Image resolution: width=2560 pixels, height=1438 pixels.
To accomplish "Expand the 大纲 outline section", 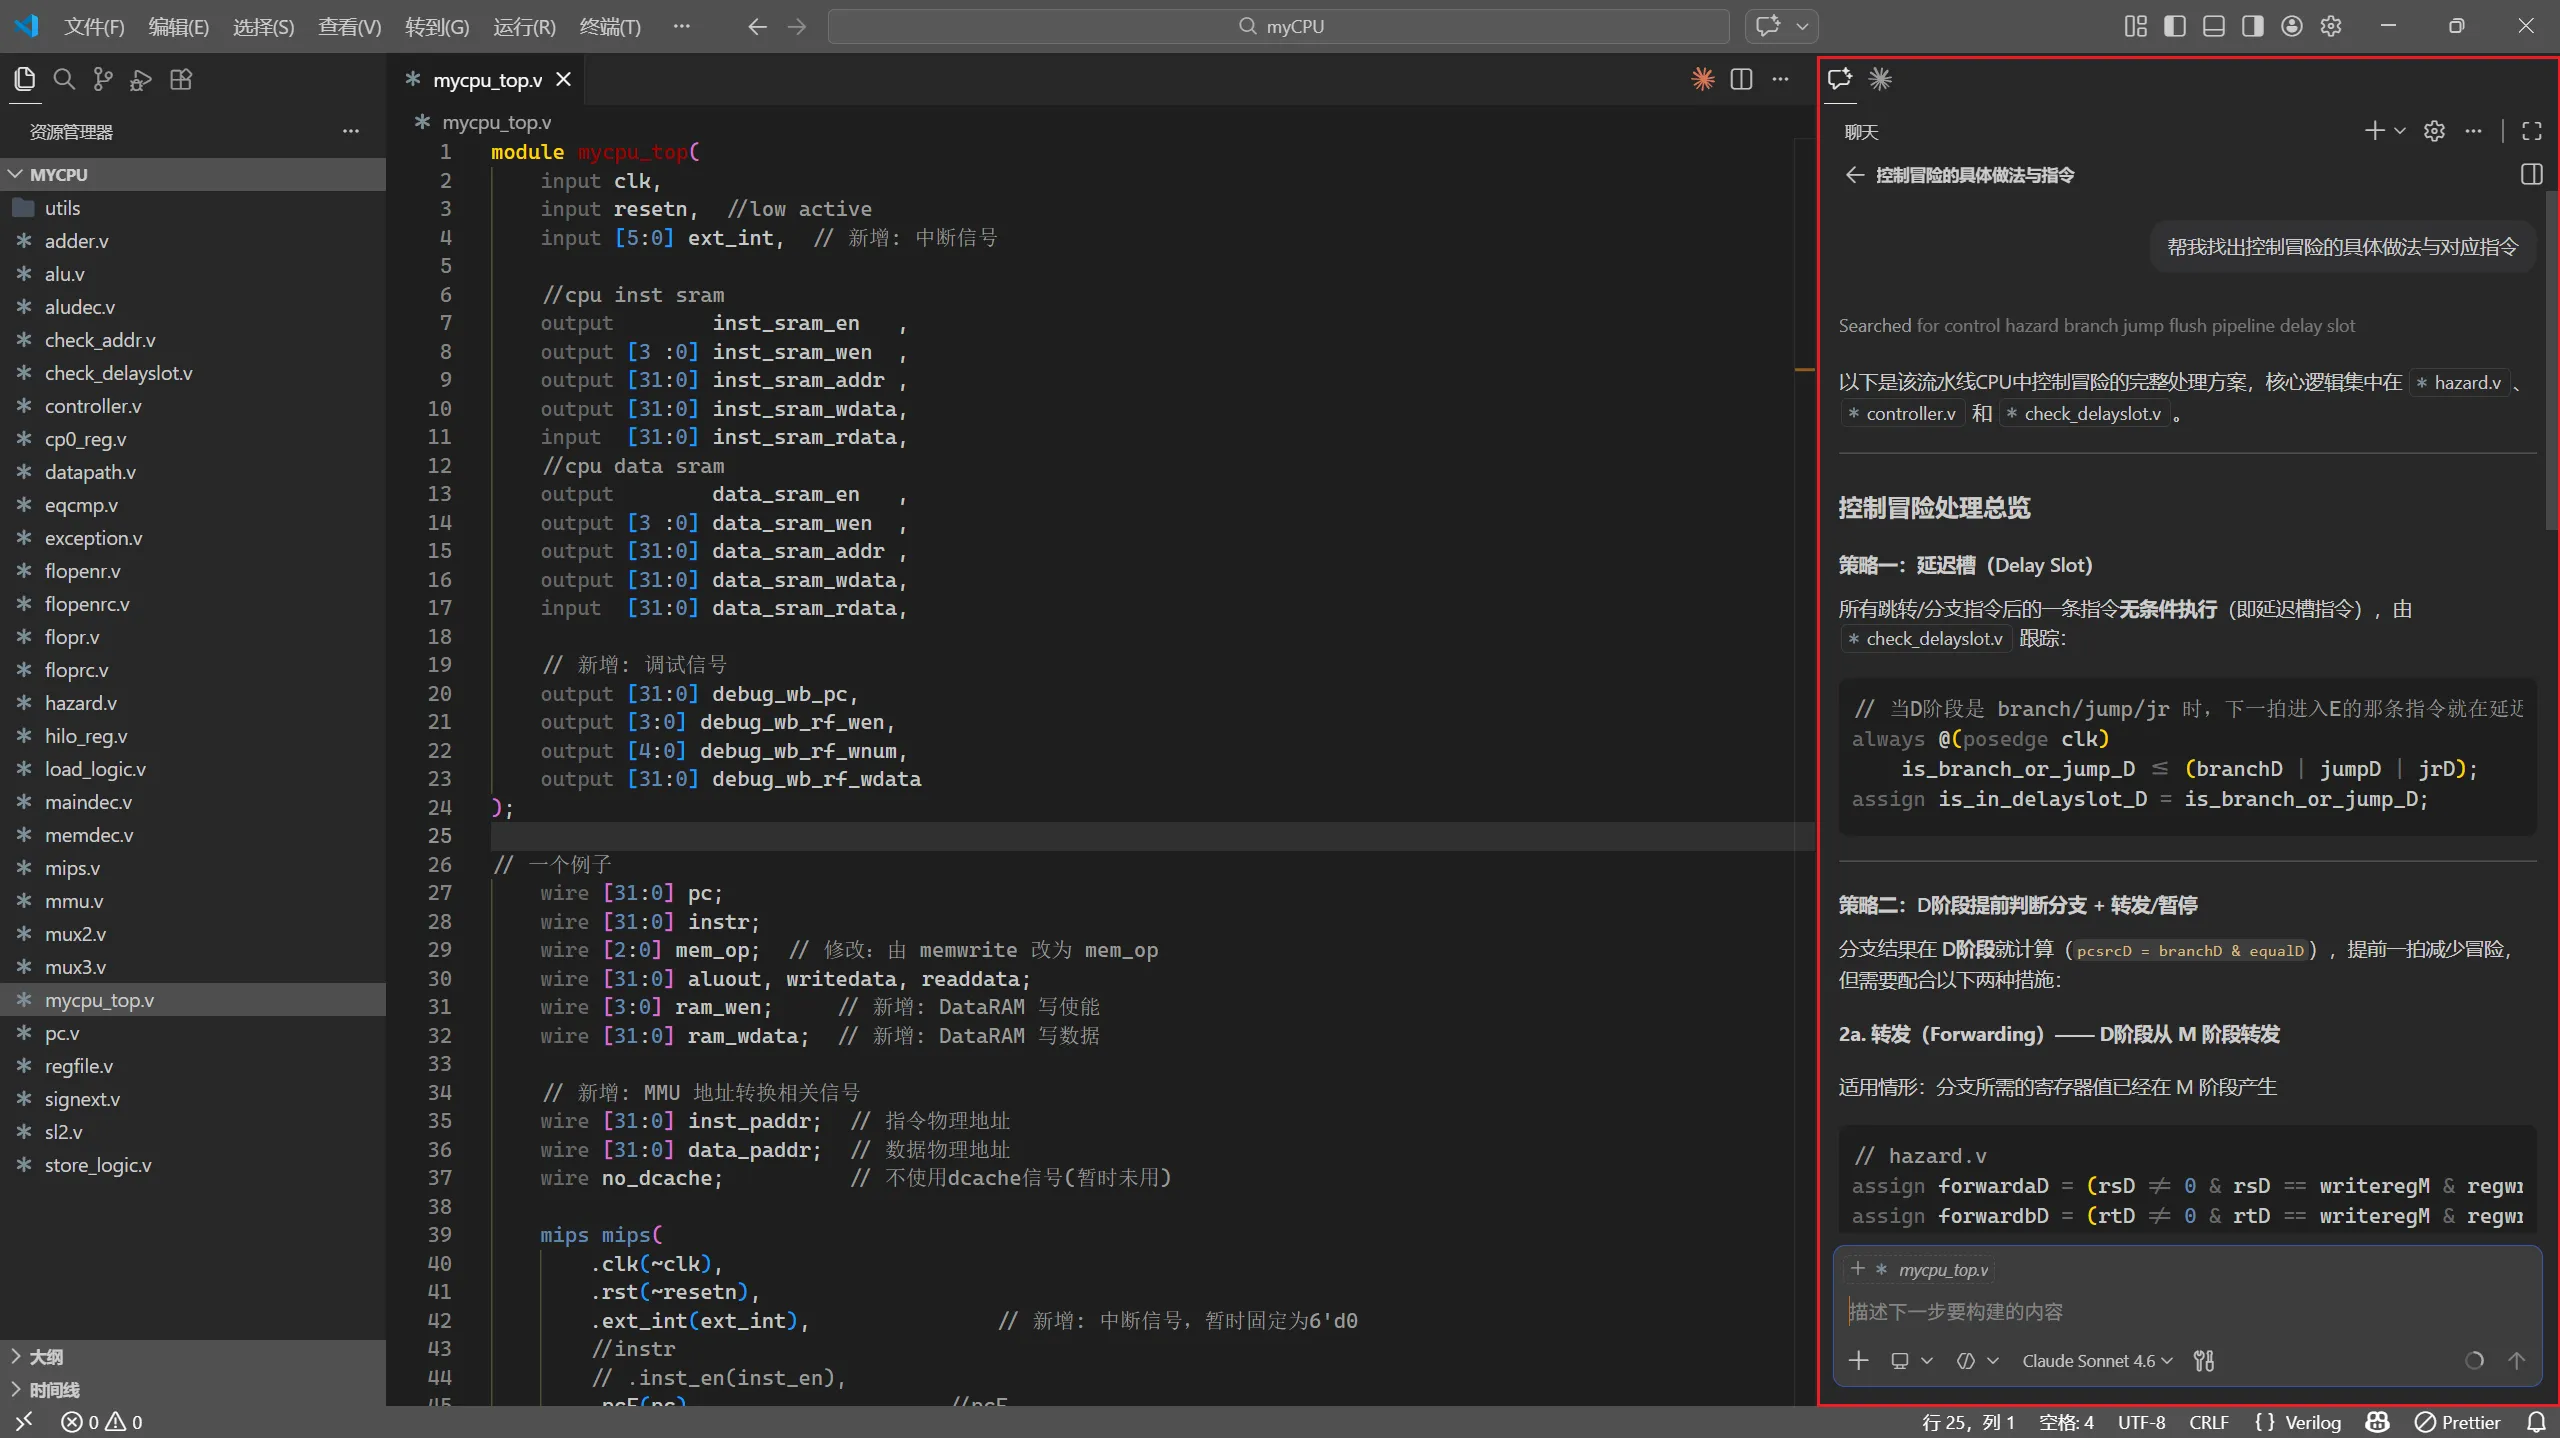I will point(46,1357).
